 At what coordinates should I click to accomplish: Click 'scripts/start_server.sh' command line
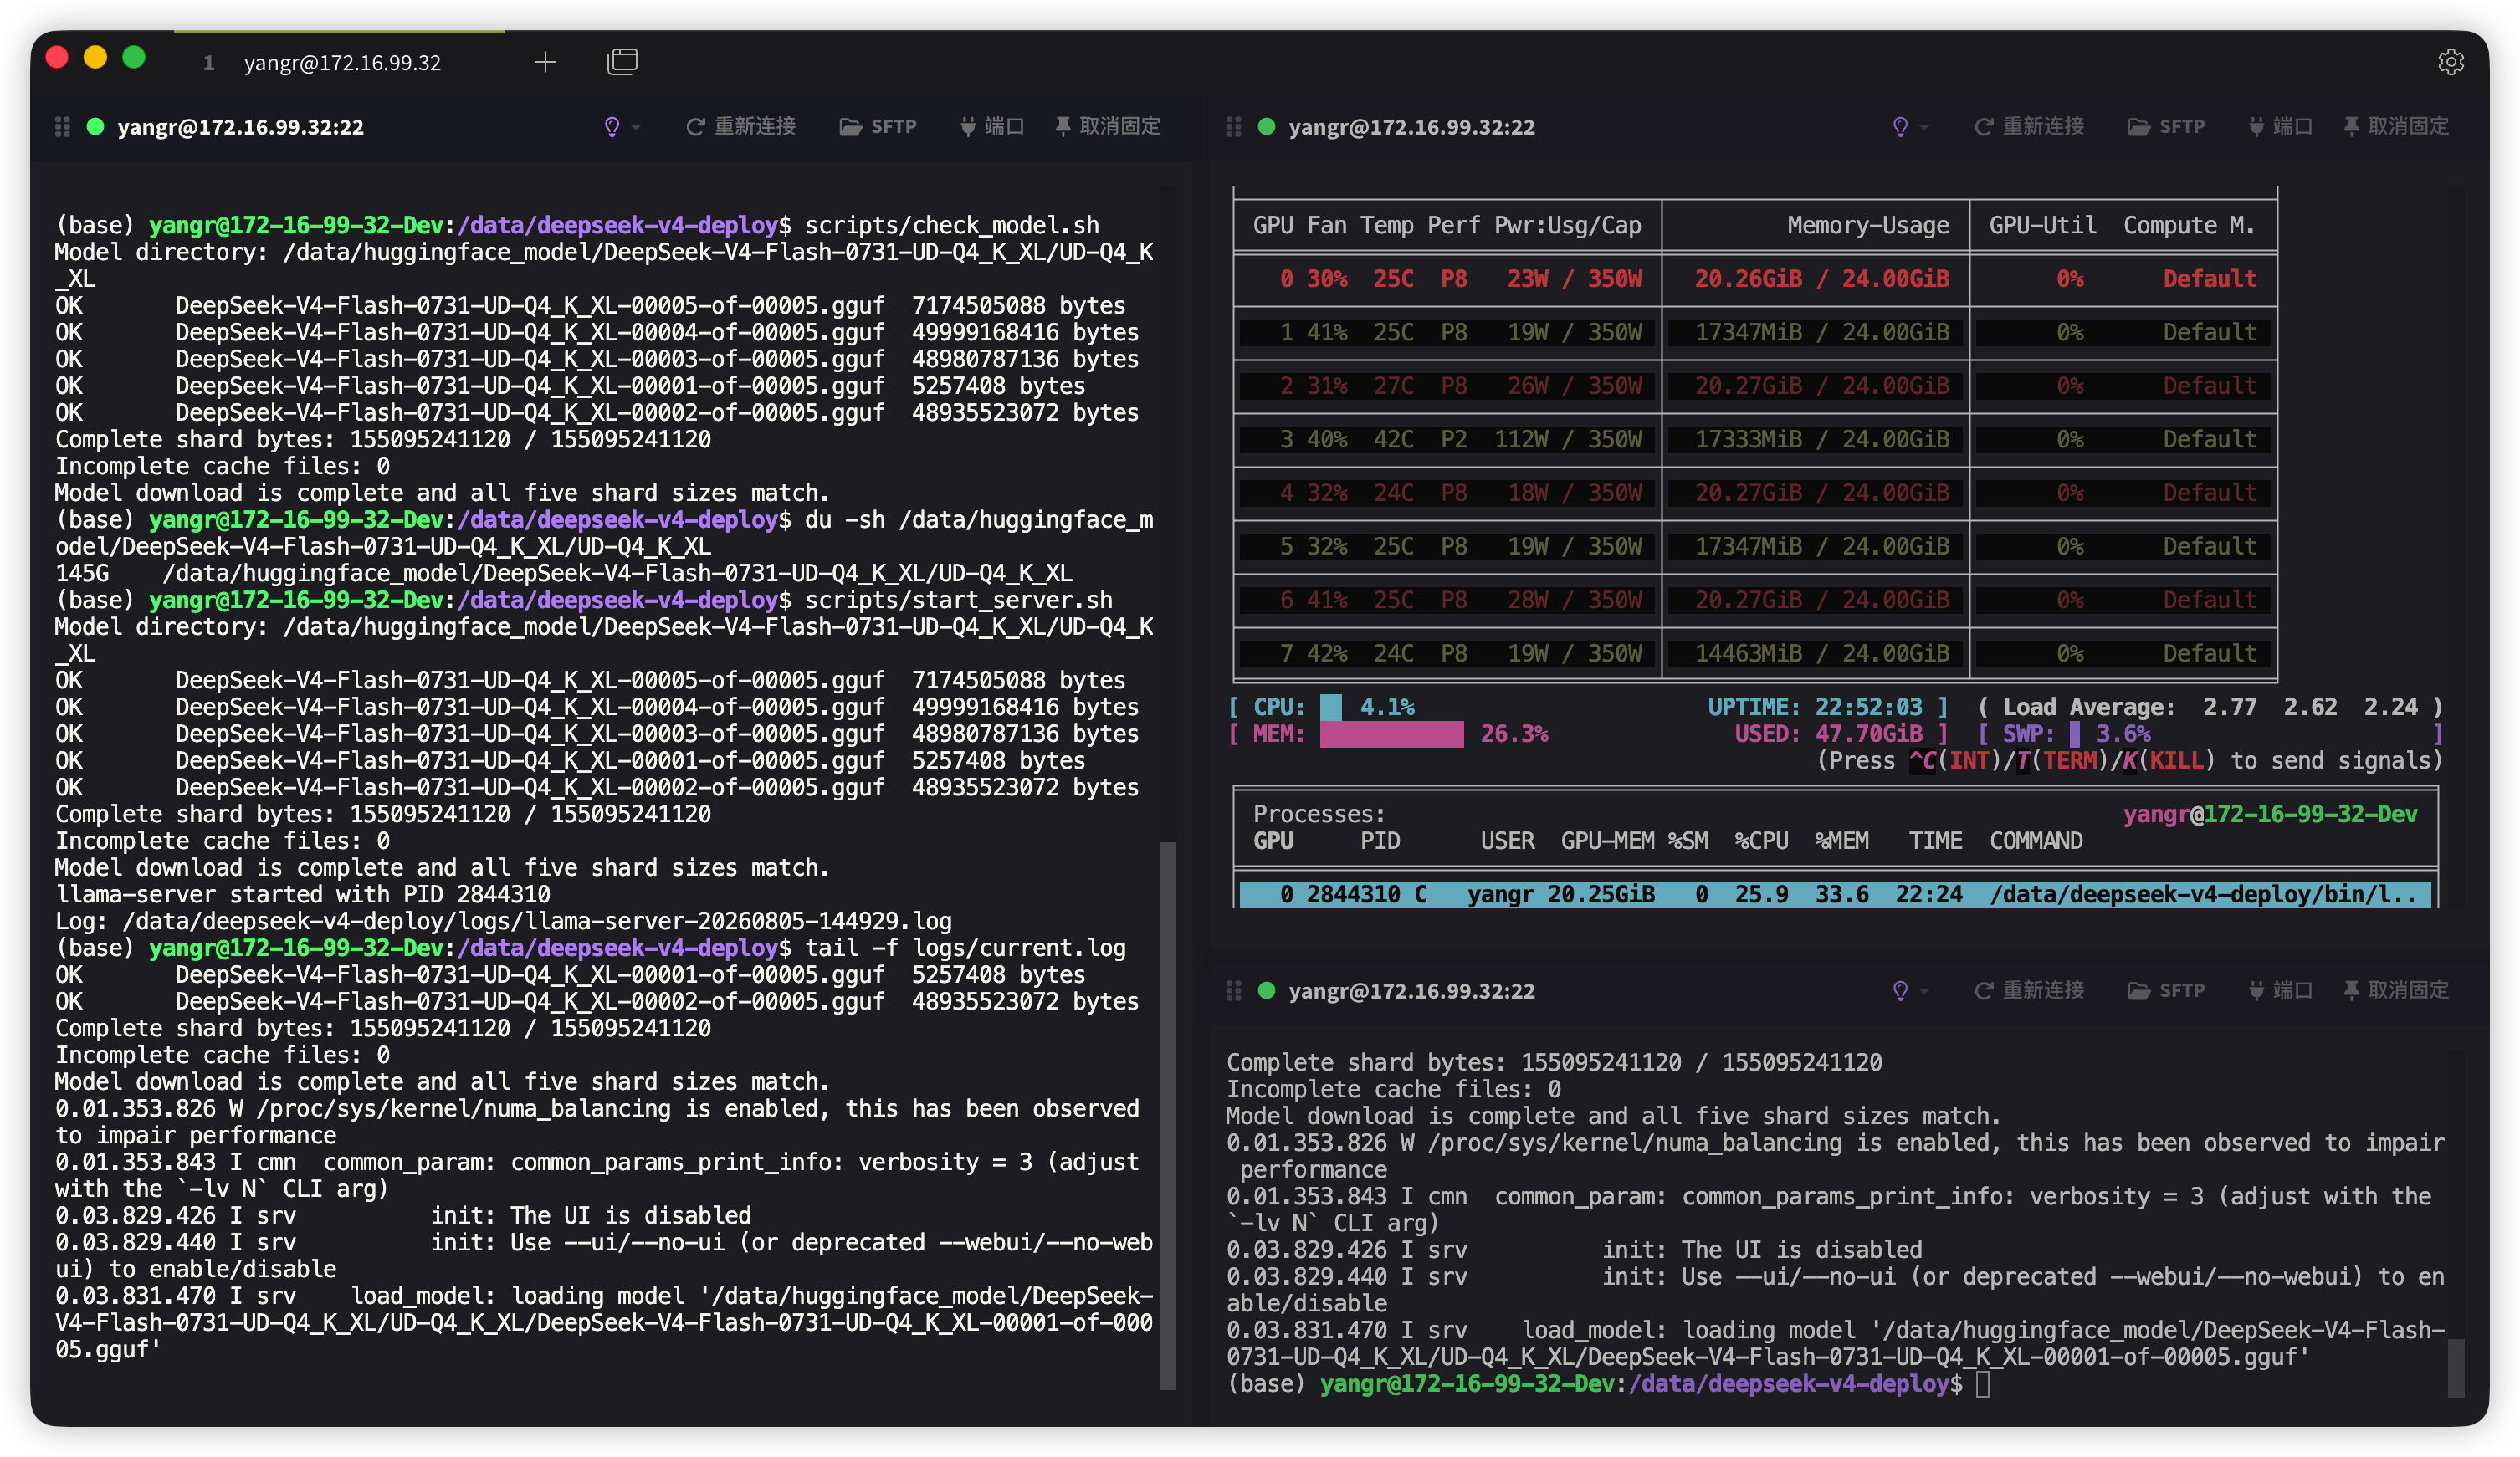pos(584,600)
